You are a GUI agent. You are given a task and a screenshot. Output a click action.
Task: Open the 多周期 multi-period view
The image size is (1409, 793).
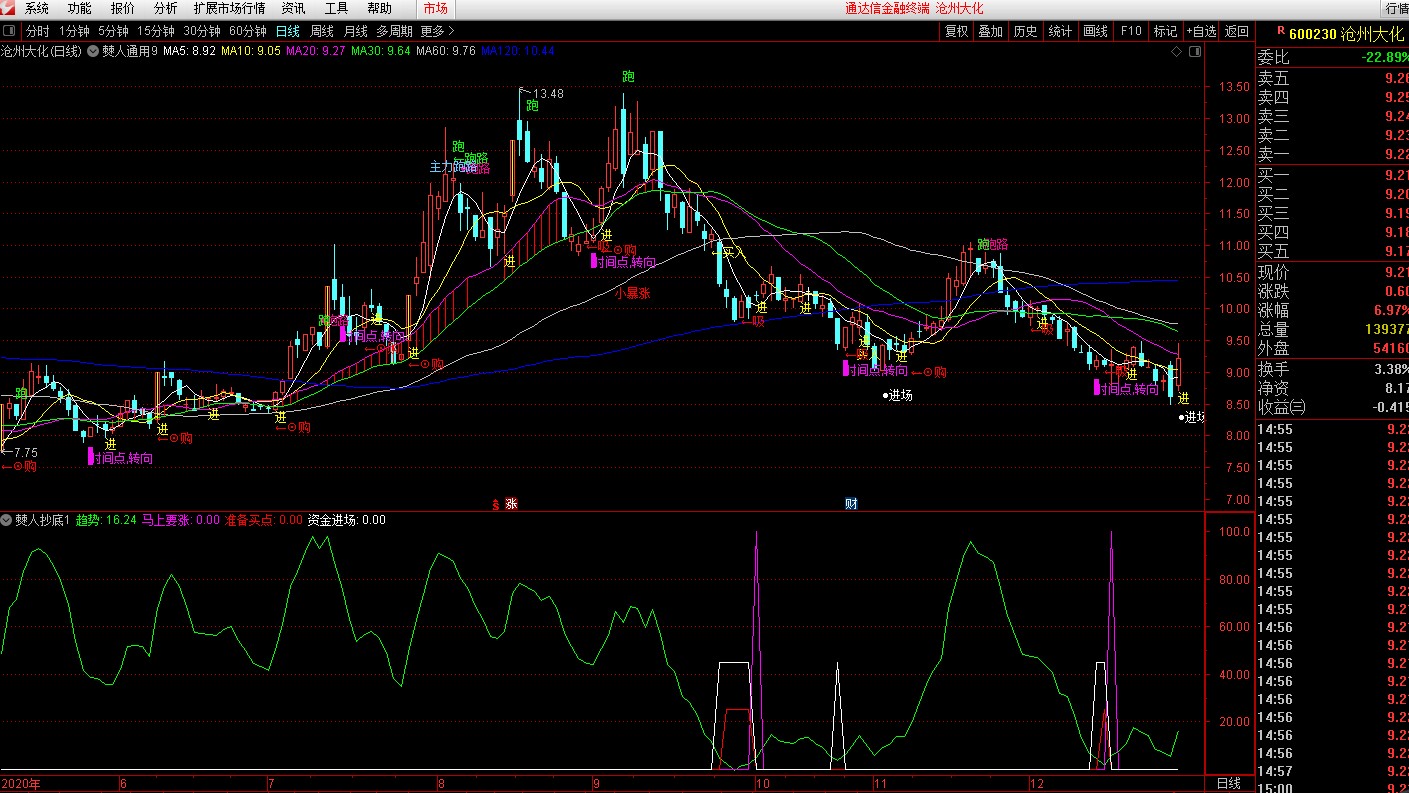(x=394, y=31)
